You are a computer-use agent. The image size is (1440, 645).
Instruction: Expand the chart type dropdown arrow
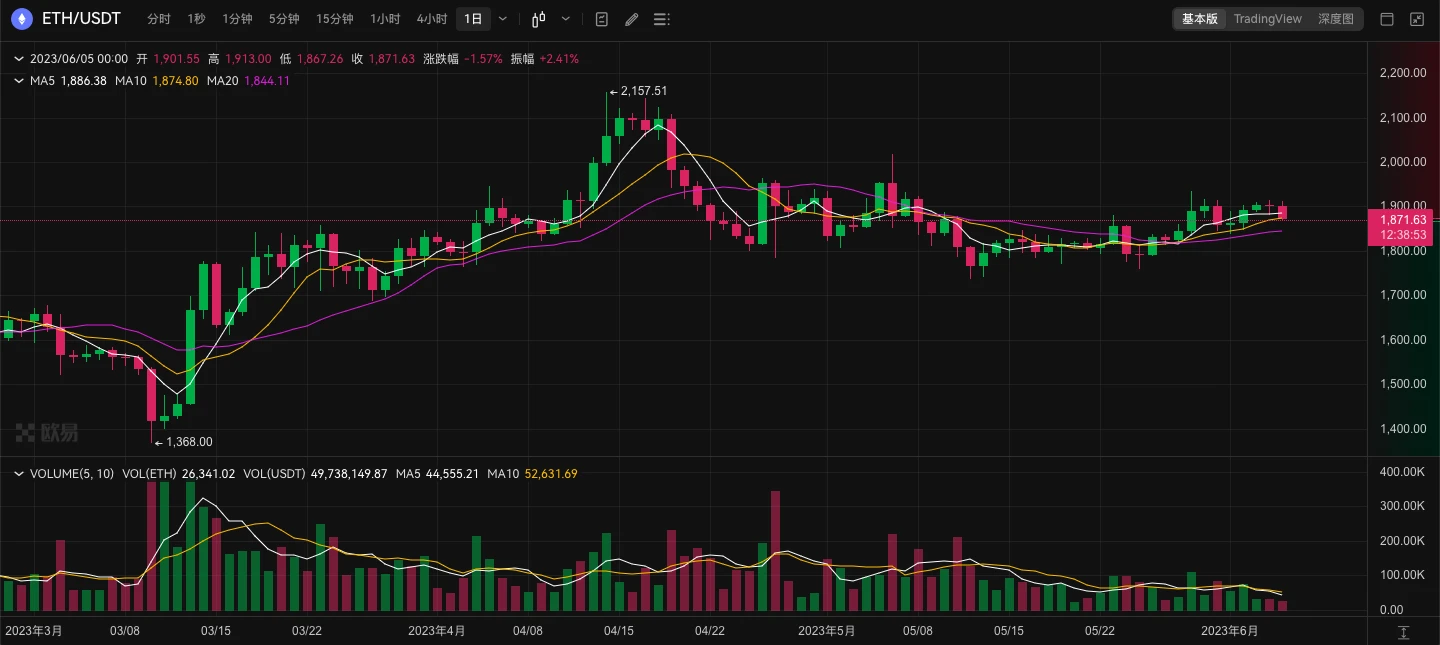566,19
